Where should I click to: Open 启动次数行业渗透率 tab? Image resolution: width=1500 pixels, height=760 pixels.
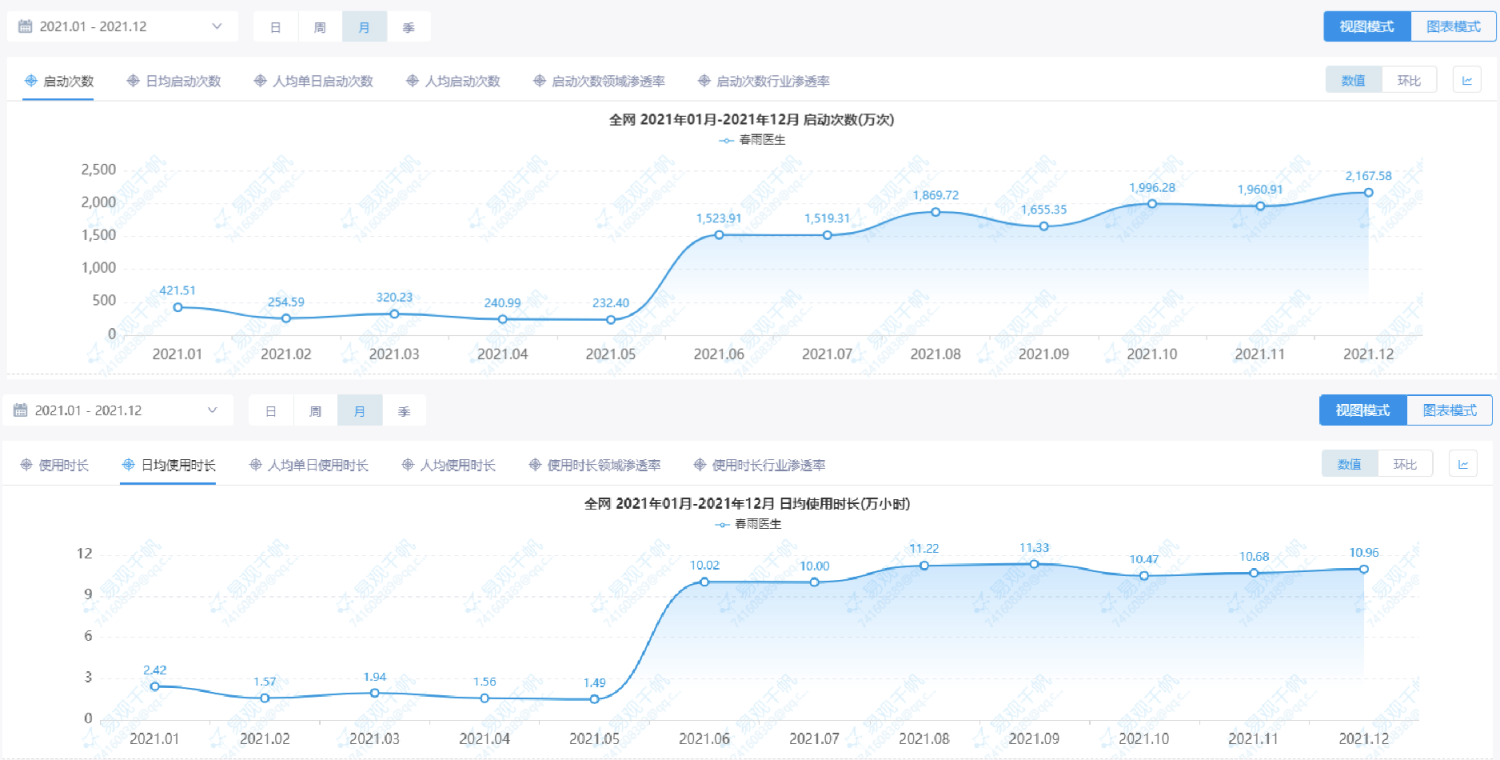[x=773, y=81]
